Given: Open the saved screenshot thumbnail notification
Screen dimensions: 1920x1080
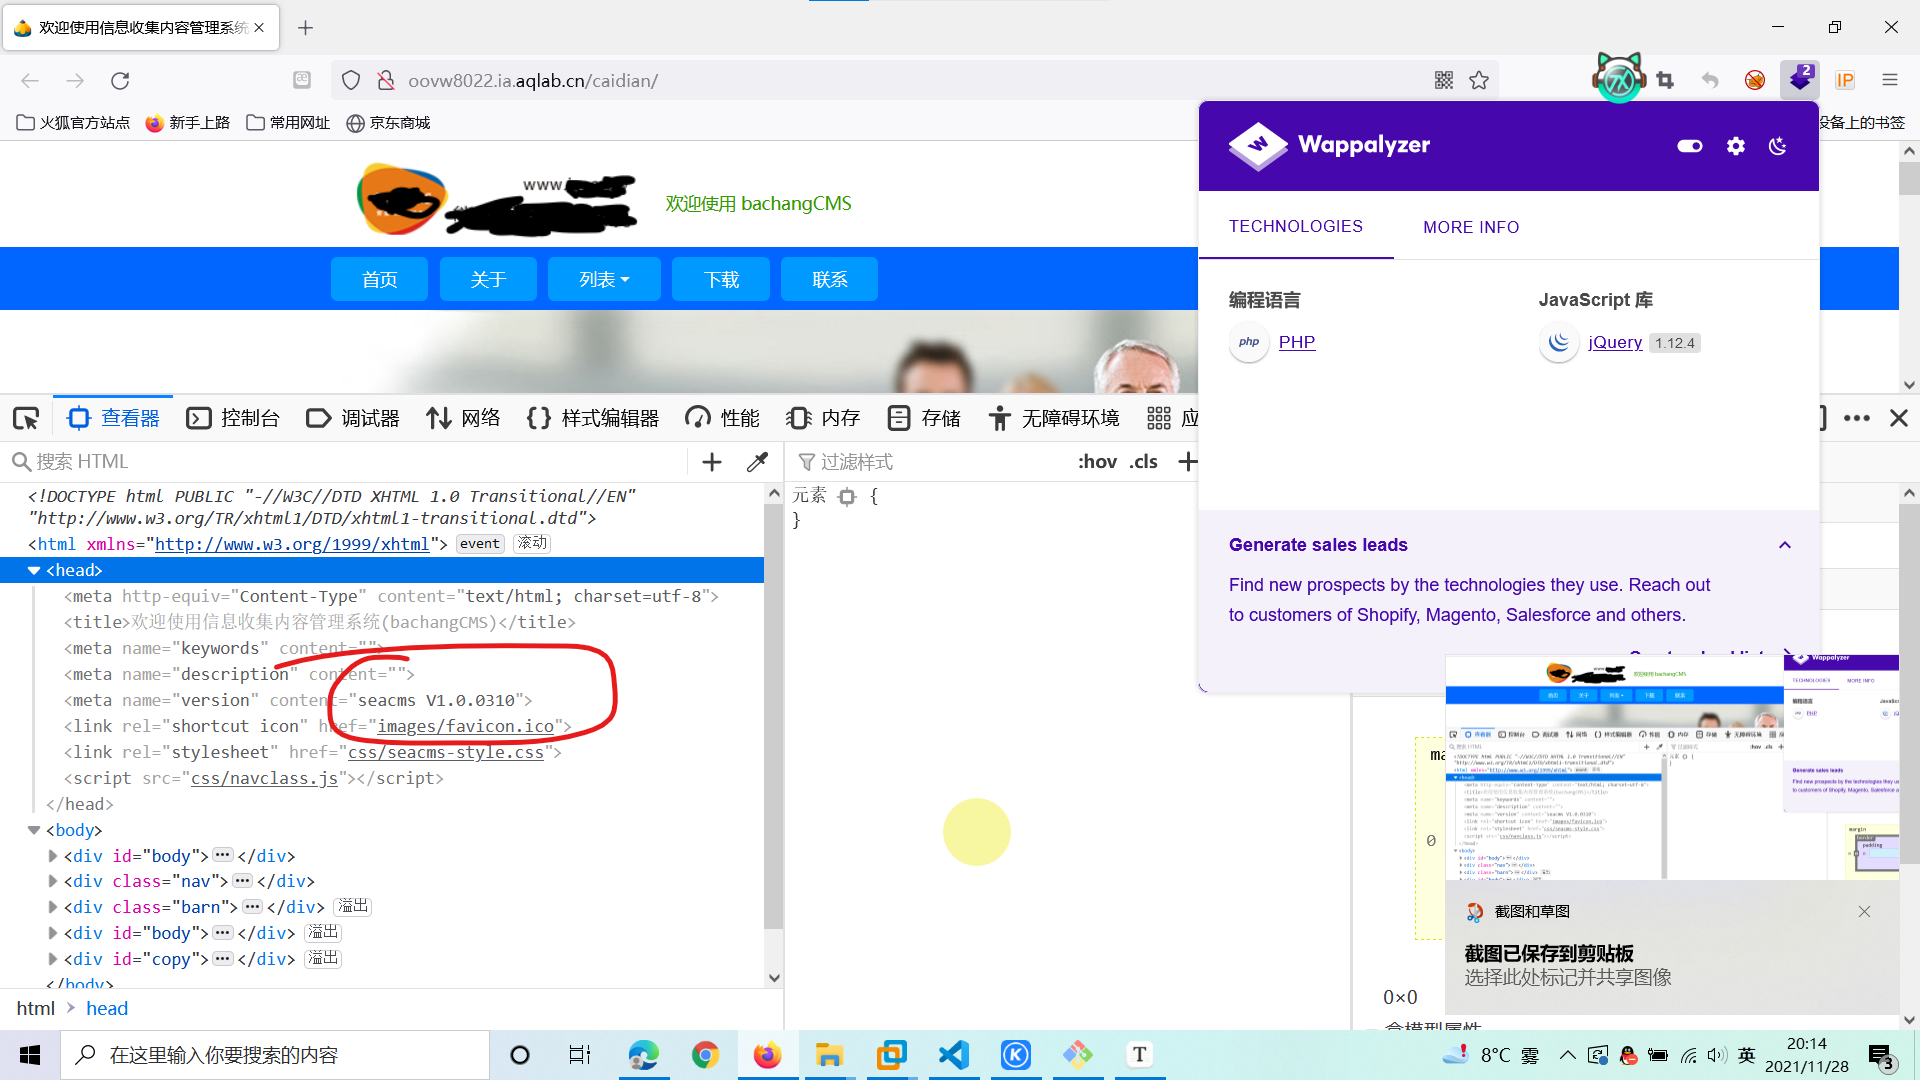Looking at the screenshot, I should (x=1671, y=767).
